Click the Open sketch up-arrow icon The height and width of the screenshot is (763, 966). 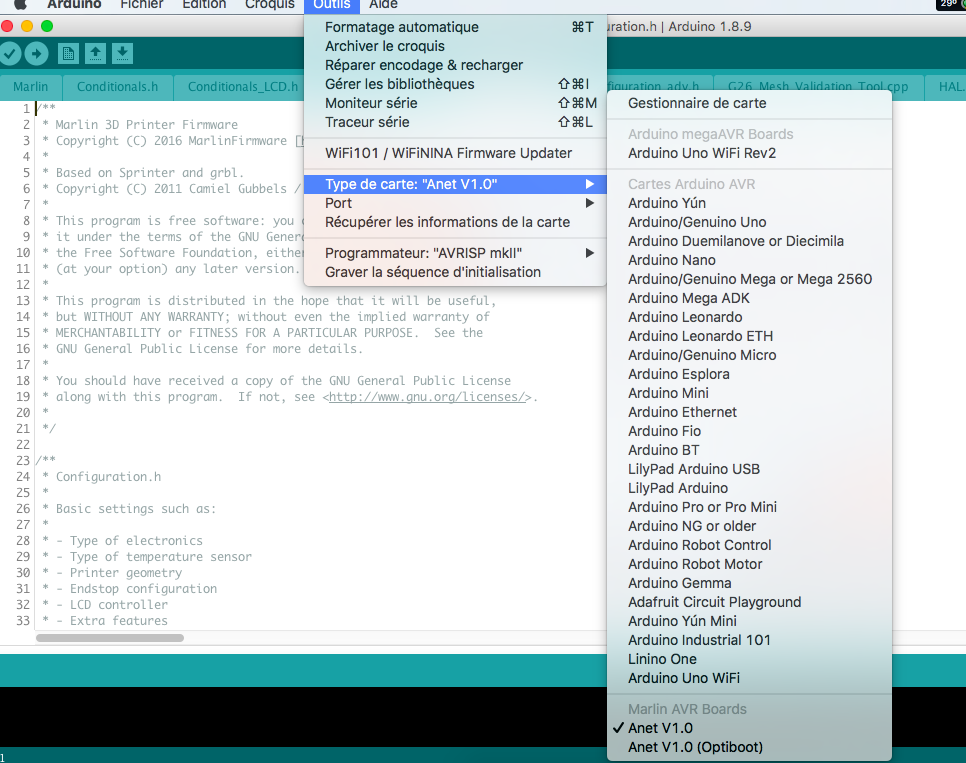[x=95, y=54]
